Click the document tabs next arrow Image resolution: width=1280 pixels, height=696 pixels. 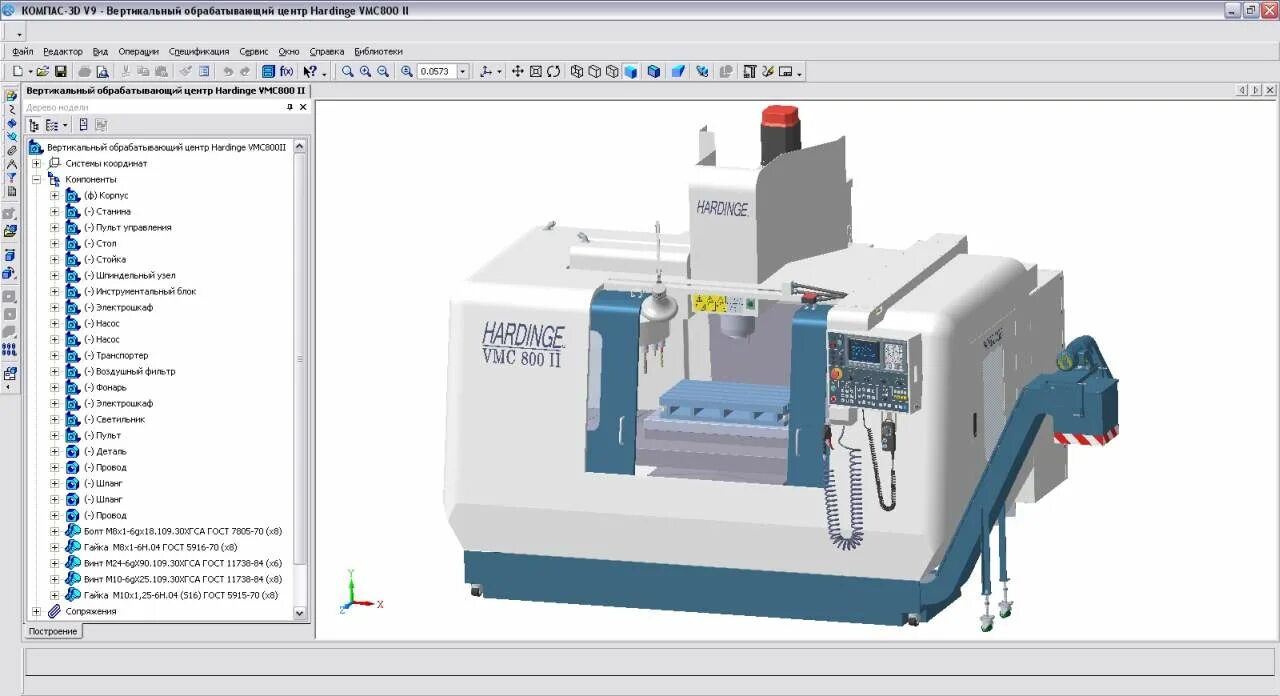[1256, 90]
